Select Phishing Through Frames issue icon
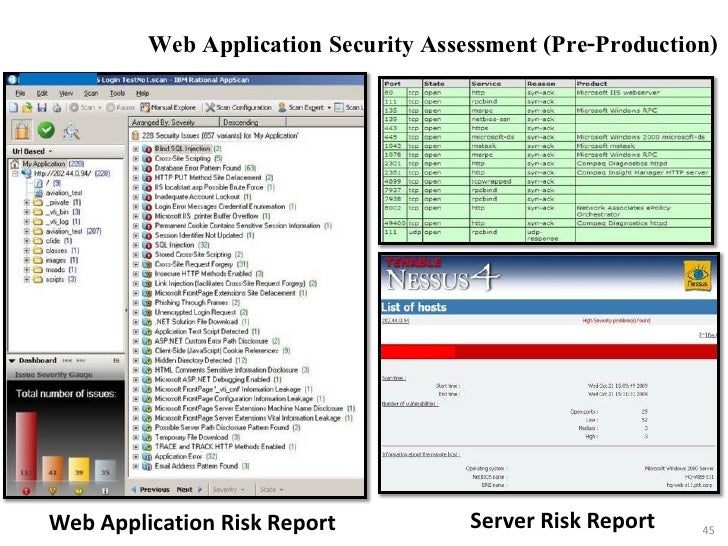 (147, 303)
